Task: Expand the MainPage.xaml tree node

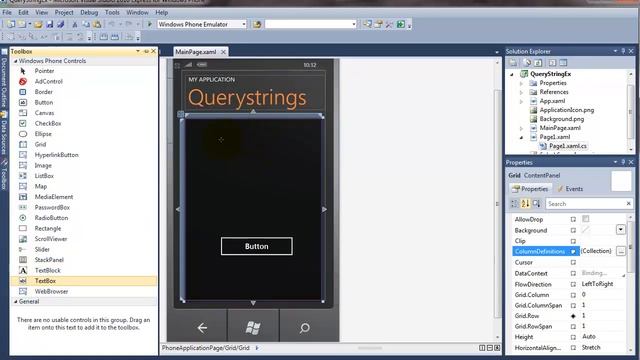Action: [x=522, y=128]
